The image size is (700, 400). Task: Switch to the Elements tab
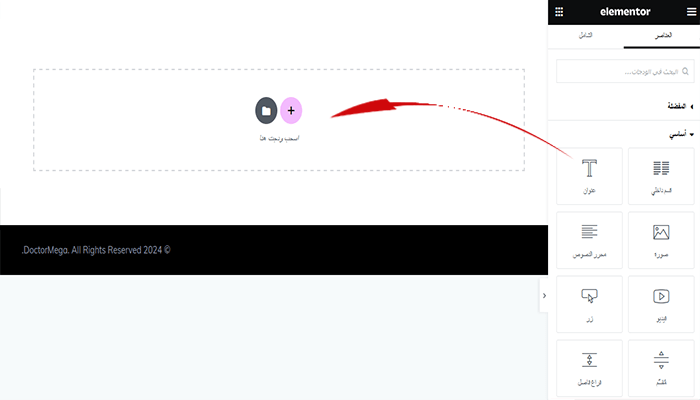click(x=663, y=35)
